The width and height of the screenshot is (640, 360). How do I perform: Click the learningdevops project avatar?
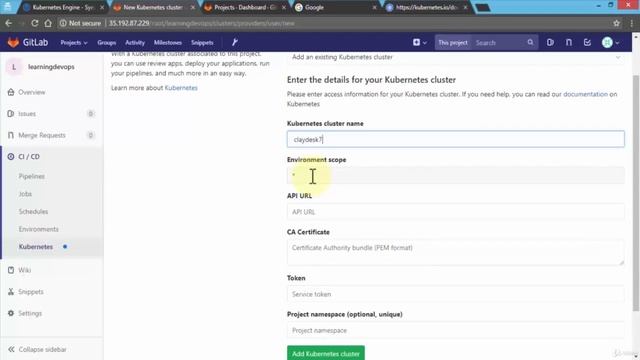14,67
